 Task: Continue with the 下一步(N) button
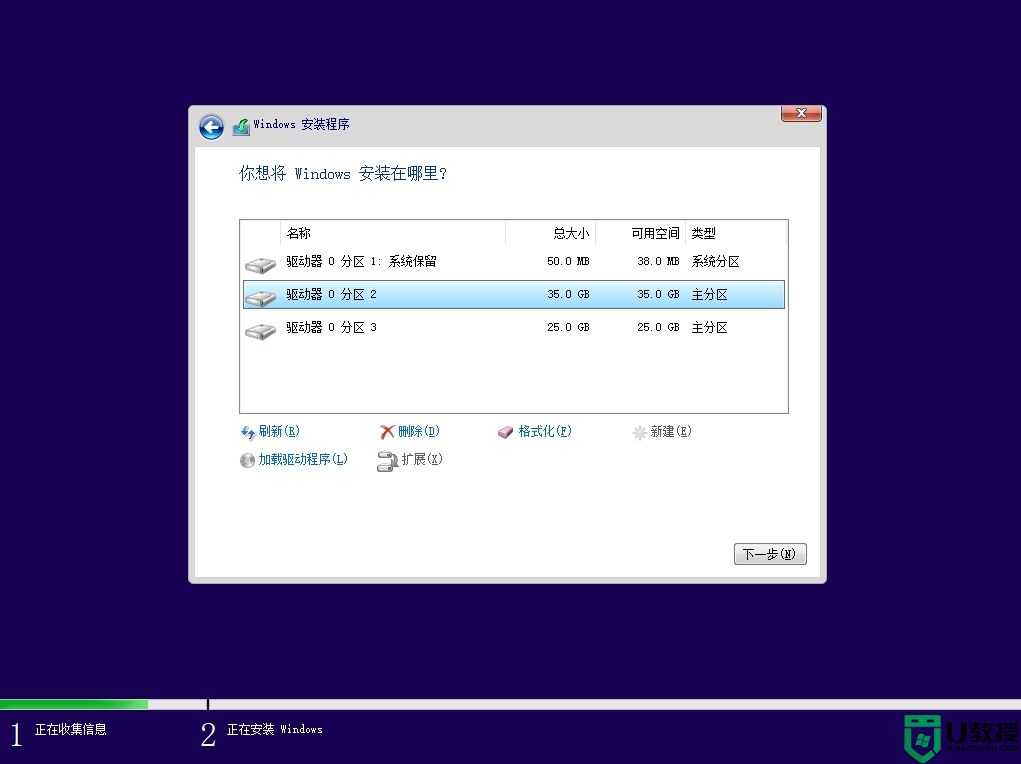(x=770, y=554)
